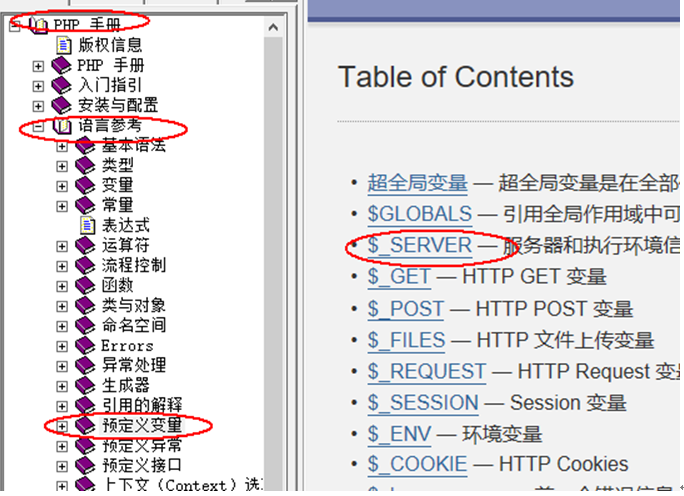Expand the 命名空间 tree node

click(x=62, y=327)
